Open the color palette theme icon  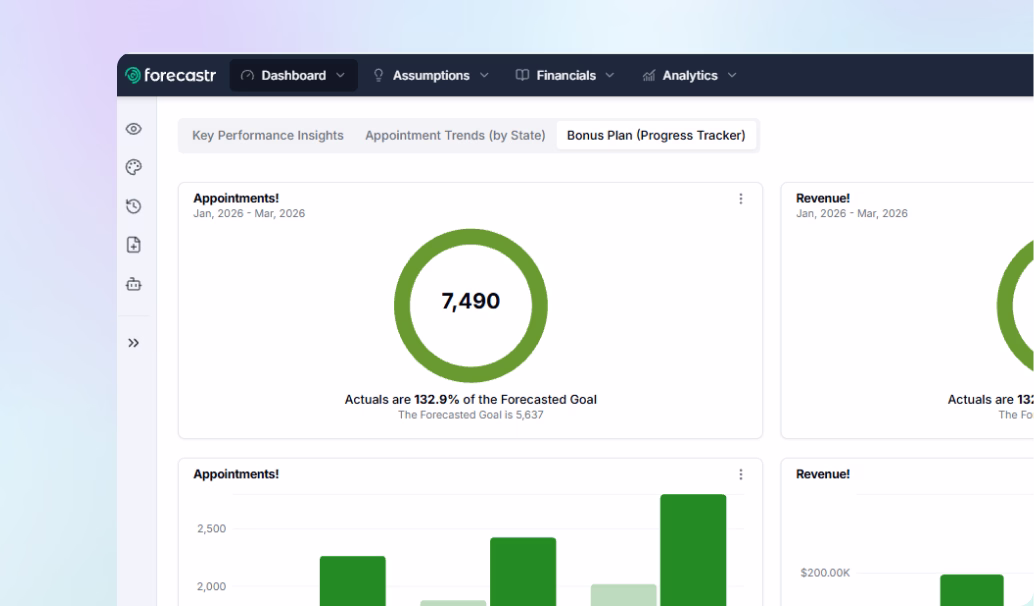(x=134, y=167)
